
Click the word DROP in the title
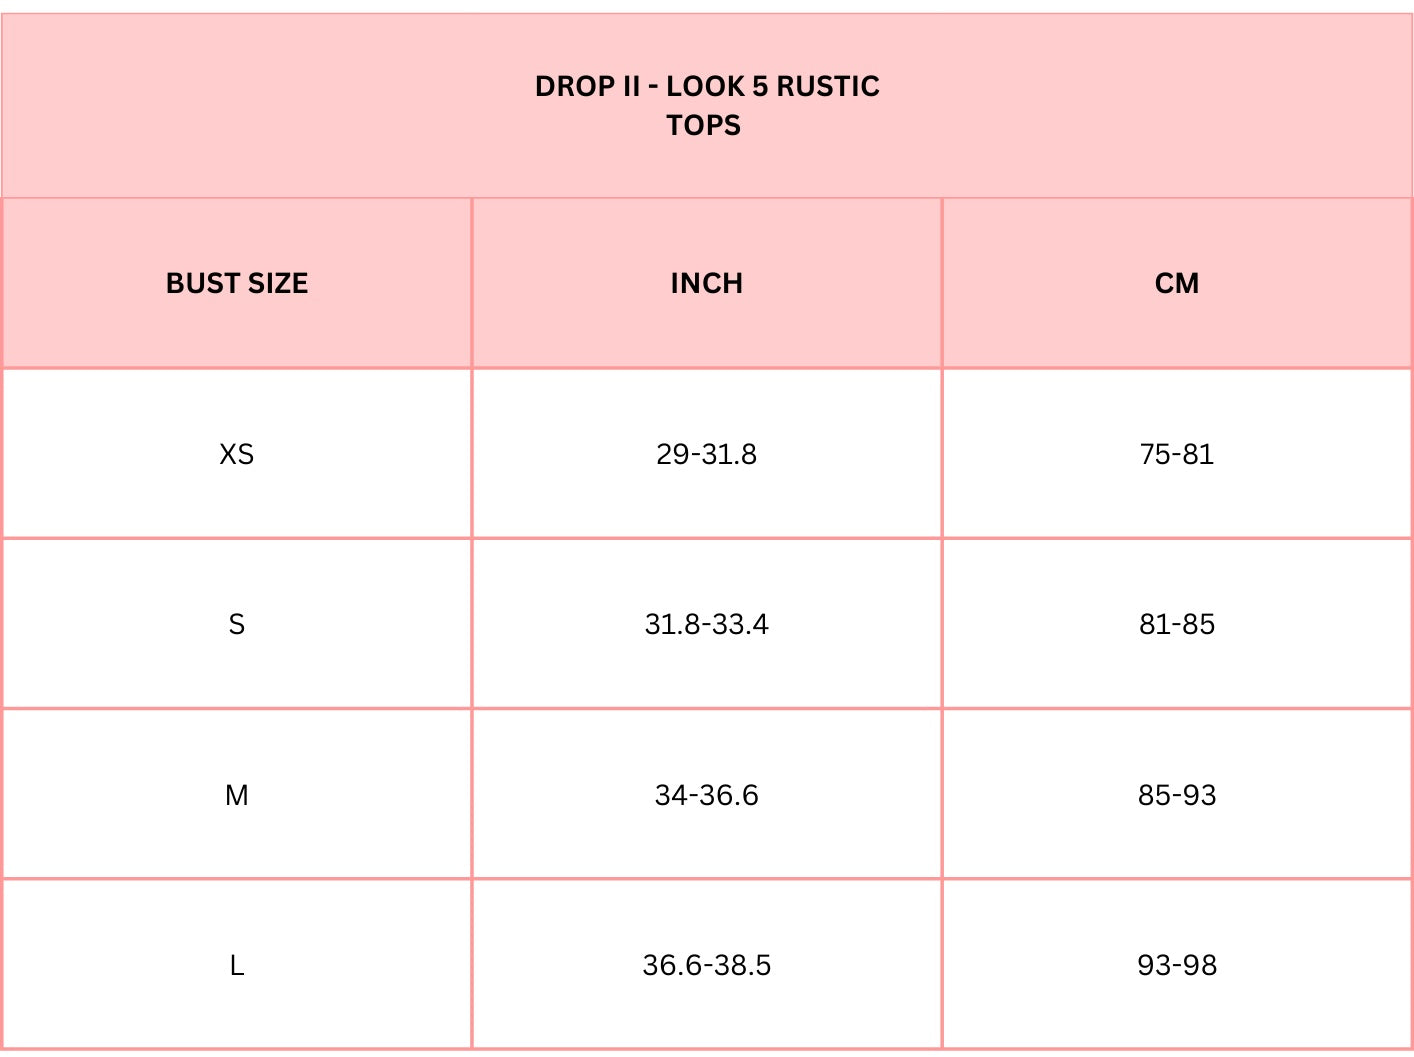[x=575, y=87]
